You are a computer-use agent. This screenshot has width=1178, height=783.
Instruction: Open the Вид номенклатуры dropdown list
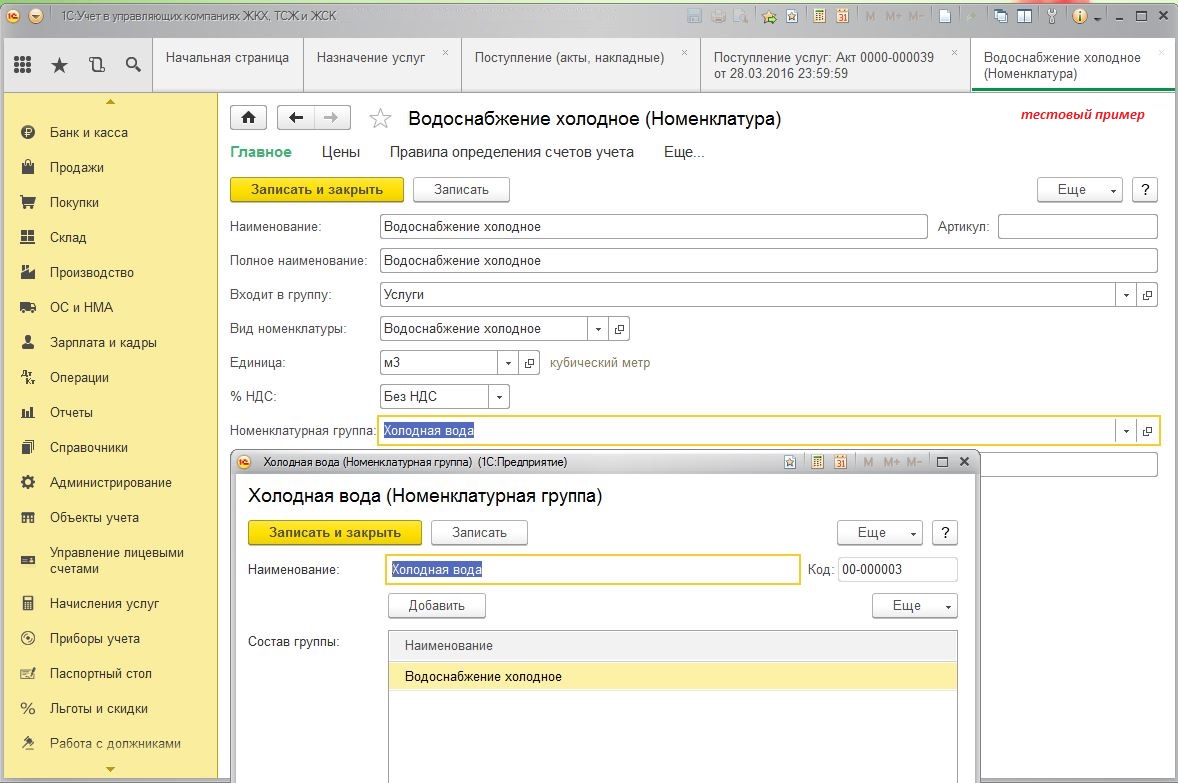(x=598, y=329)
